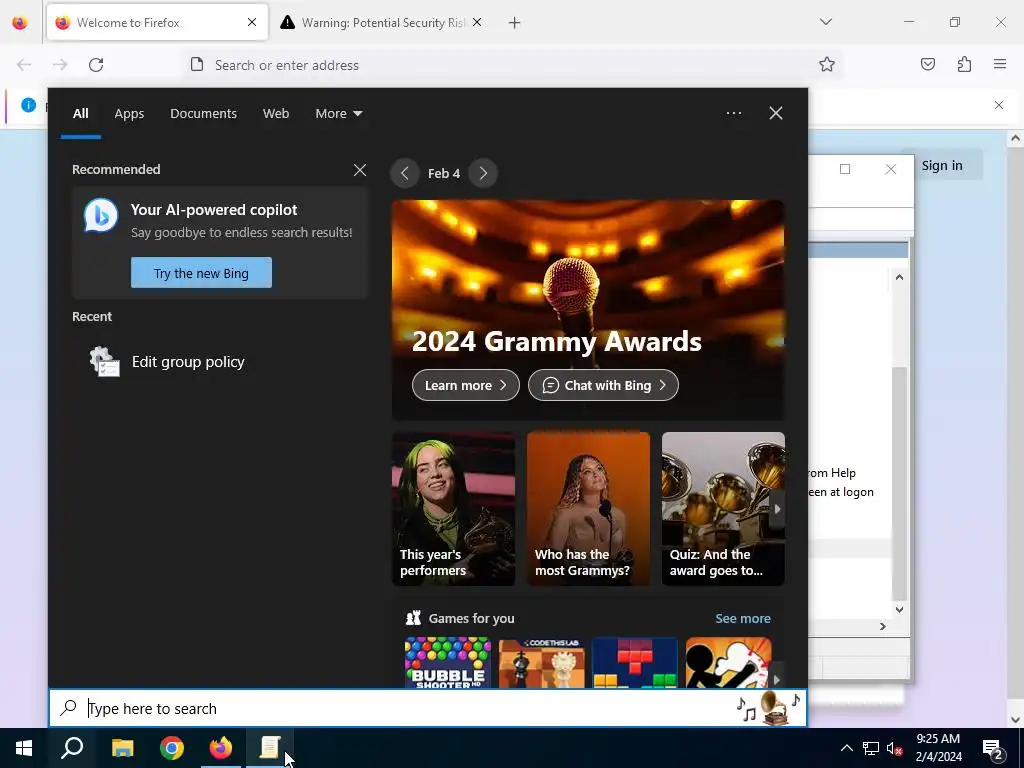
Task: Open the Windows Start menu
Action: point(24,748)
